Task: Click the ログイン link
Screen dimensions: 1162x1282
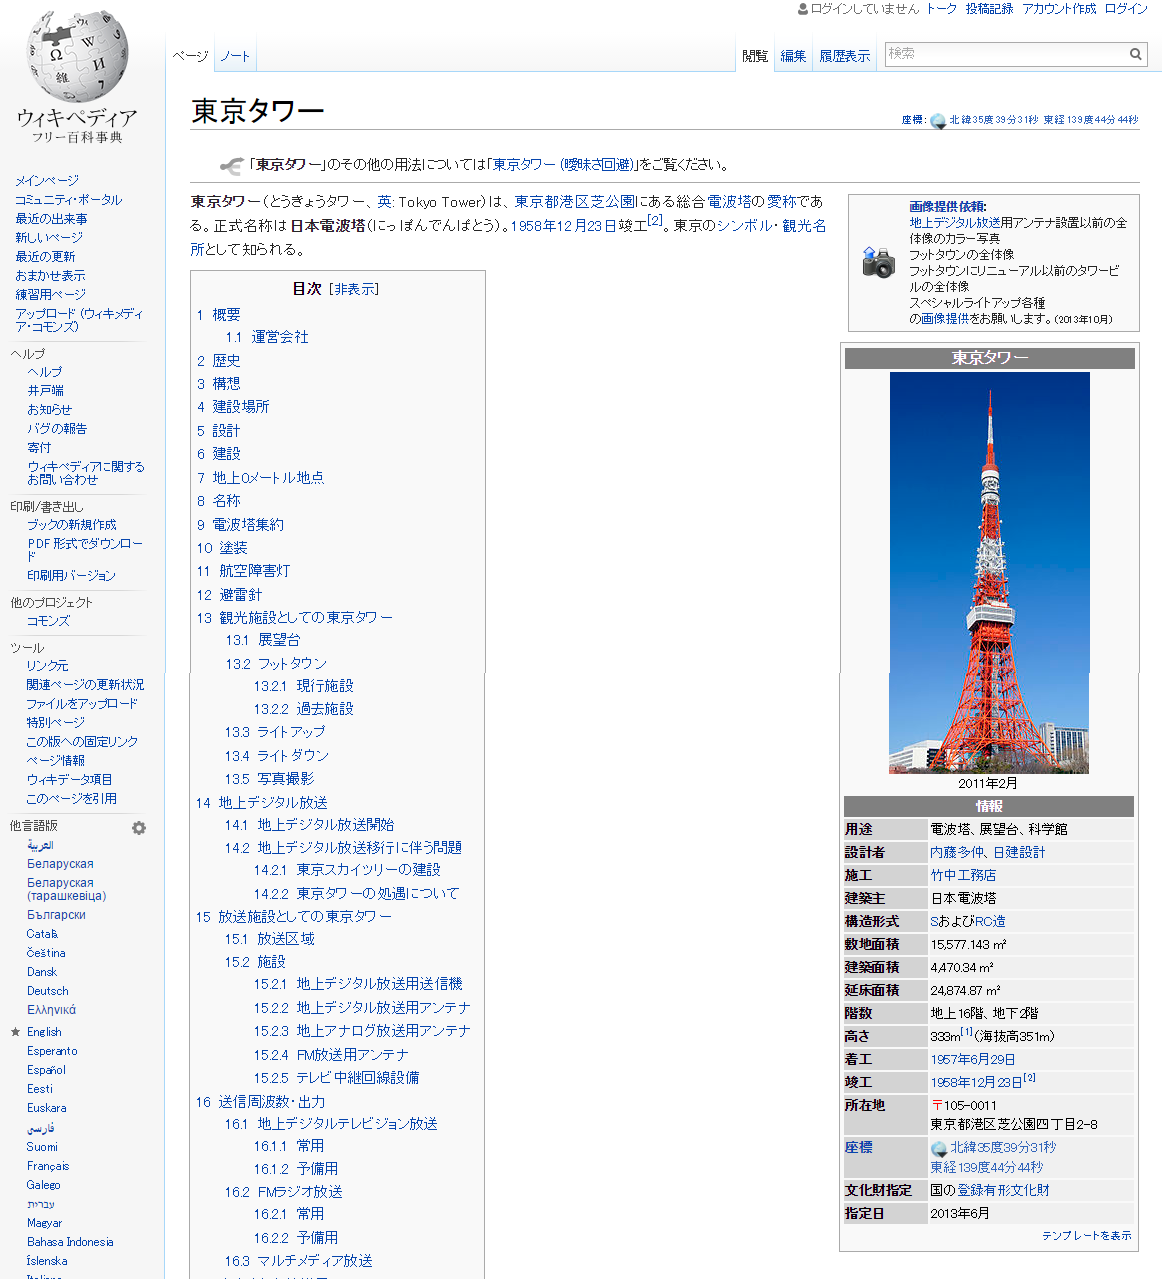Action: [1126, 9]
